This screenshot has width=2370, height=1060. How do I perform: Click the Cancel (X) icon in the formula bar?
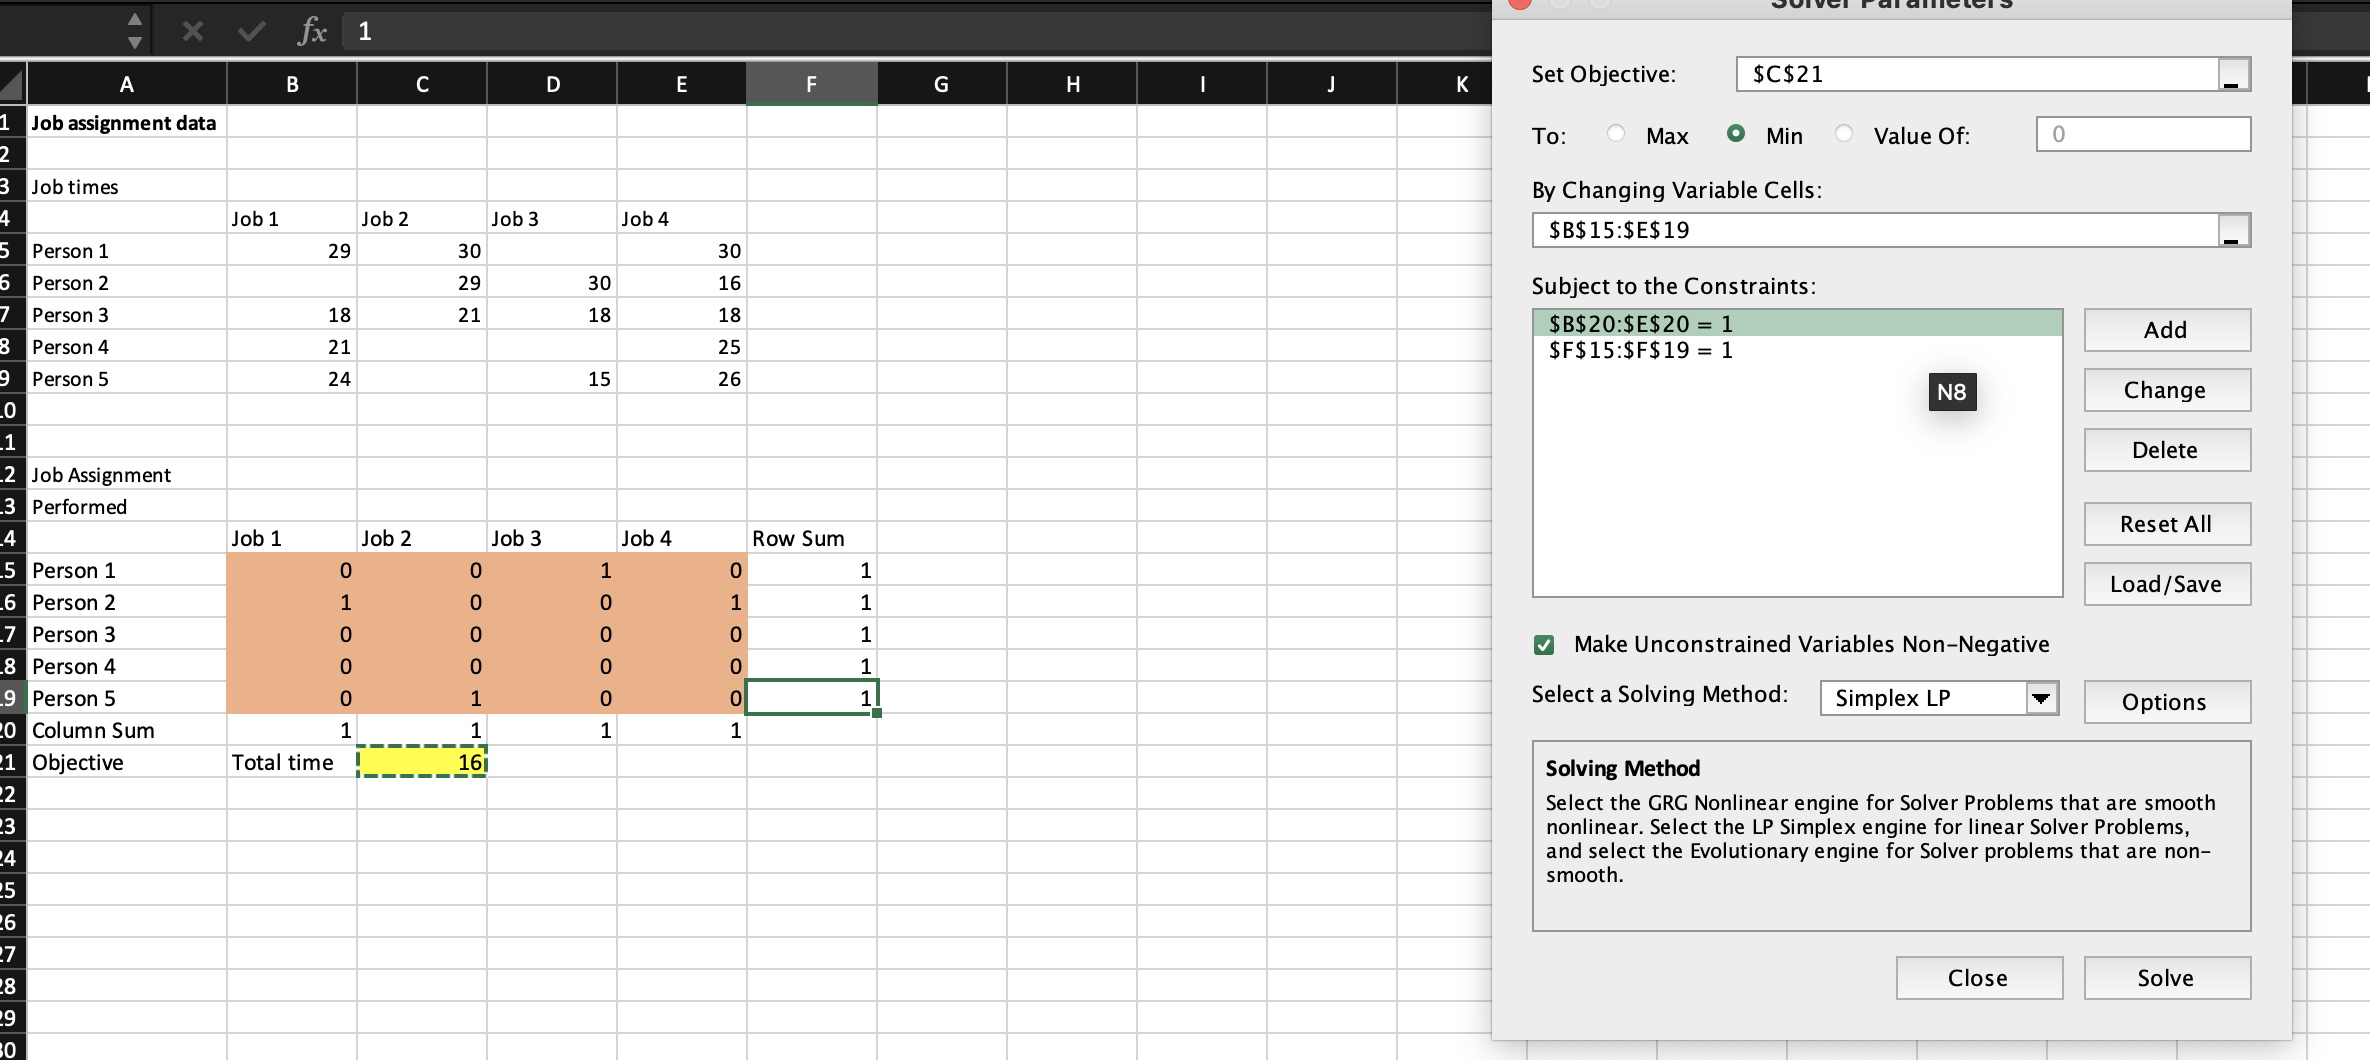(x=192, y=31)
